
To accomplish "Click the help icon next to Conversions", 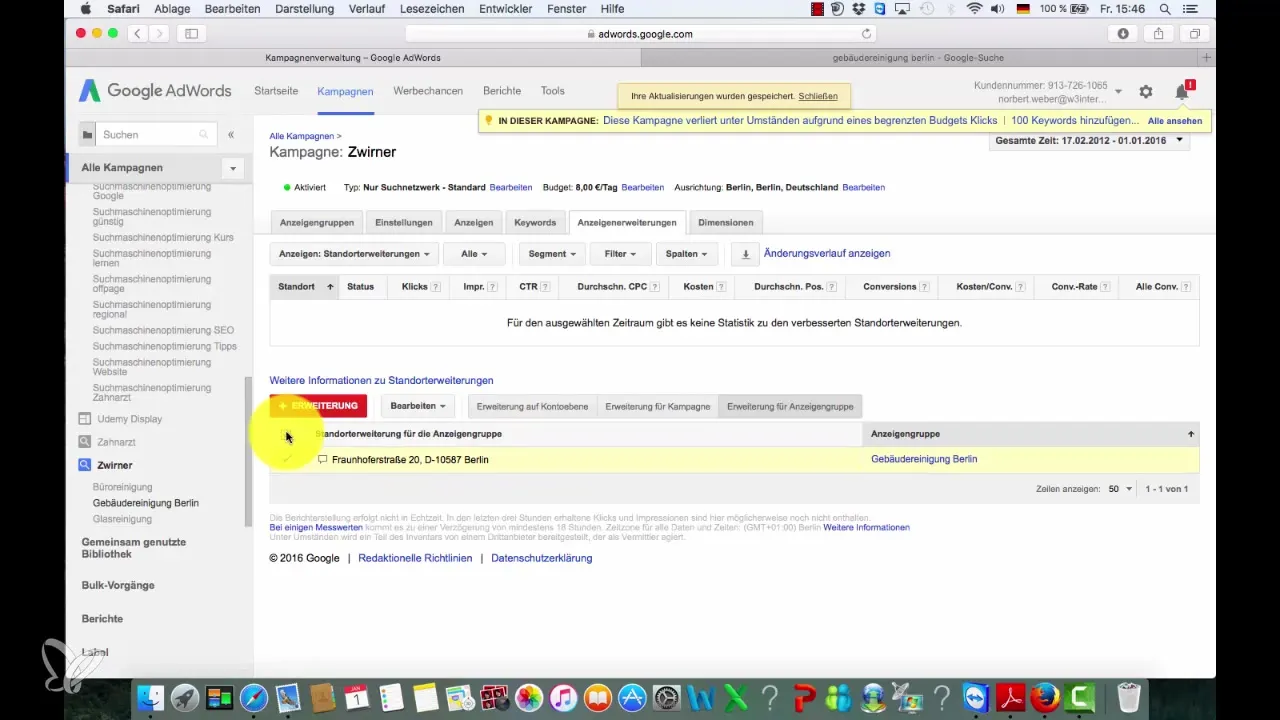I will pos(924,287).
